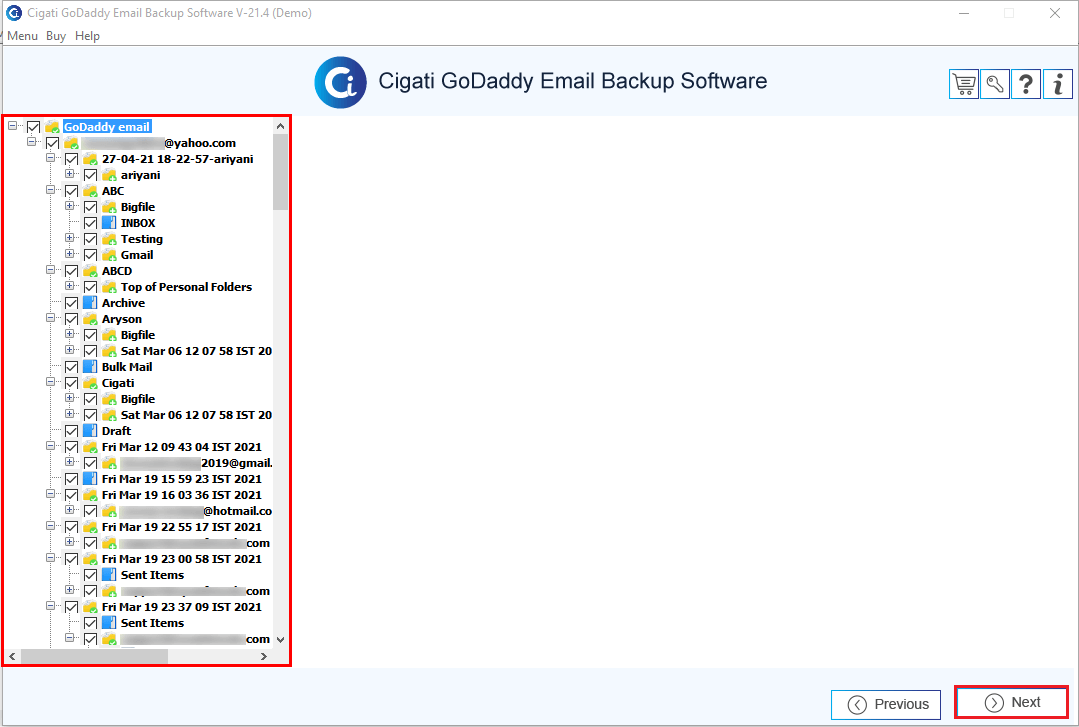Click the Gmail folder icon

point(109,255)
